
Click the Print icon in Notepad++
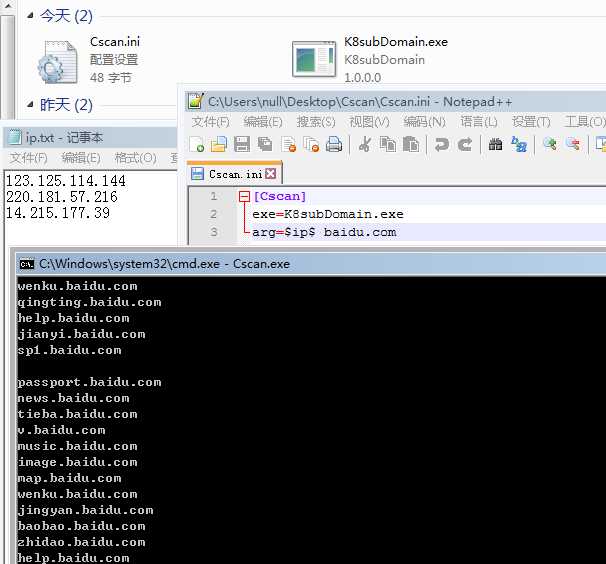click(334, 145)
